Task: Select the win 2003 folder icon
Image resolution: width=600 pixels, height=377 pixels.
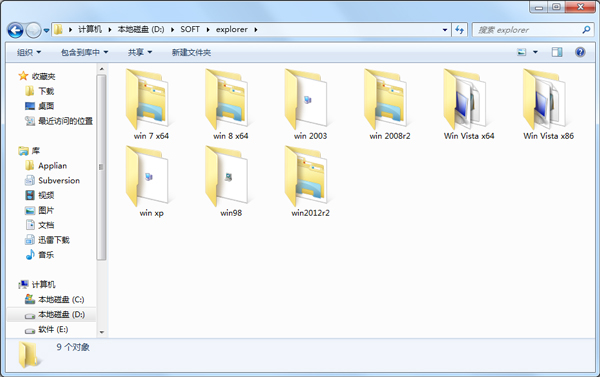Action: point(307,99)
